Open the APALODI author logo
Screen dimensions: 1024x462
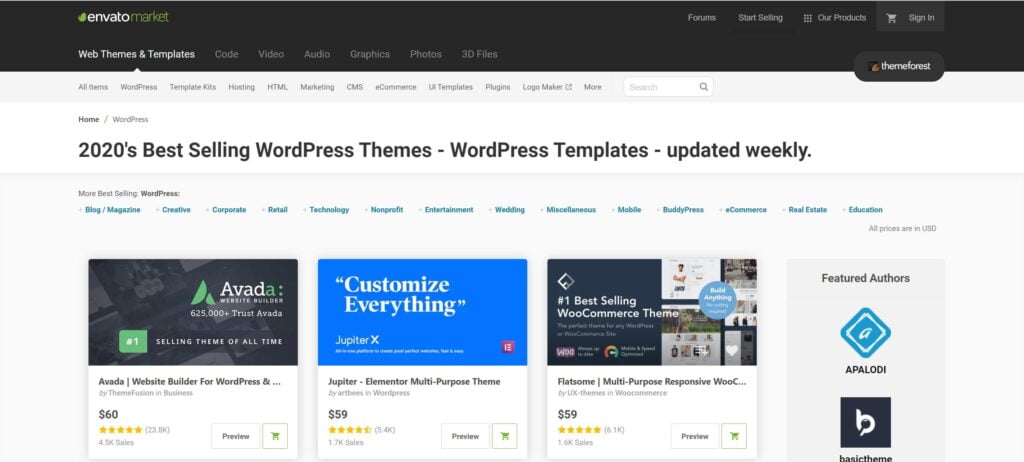(x=865, y=333)
